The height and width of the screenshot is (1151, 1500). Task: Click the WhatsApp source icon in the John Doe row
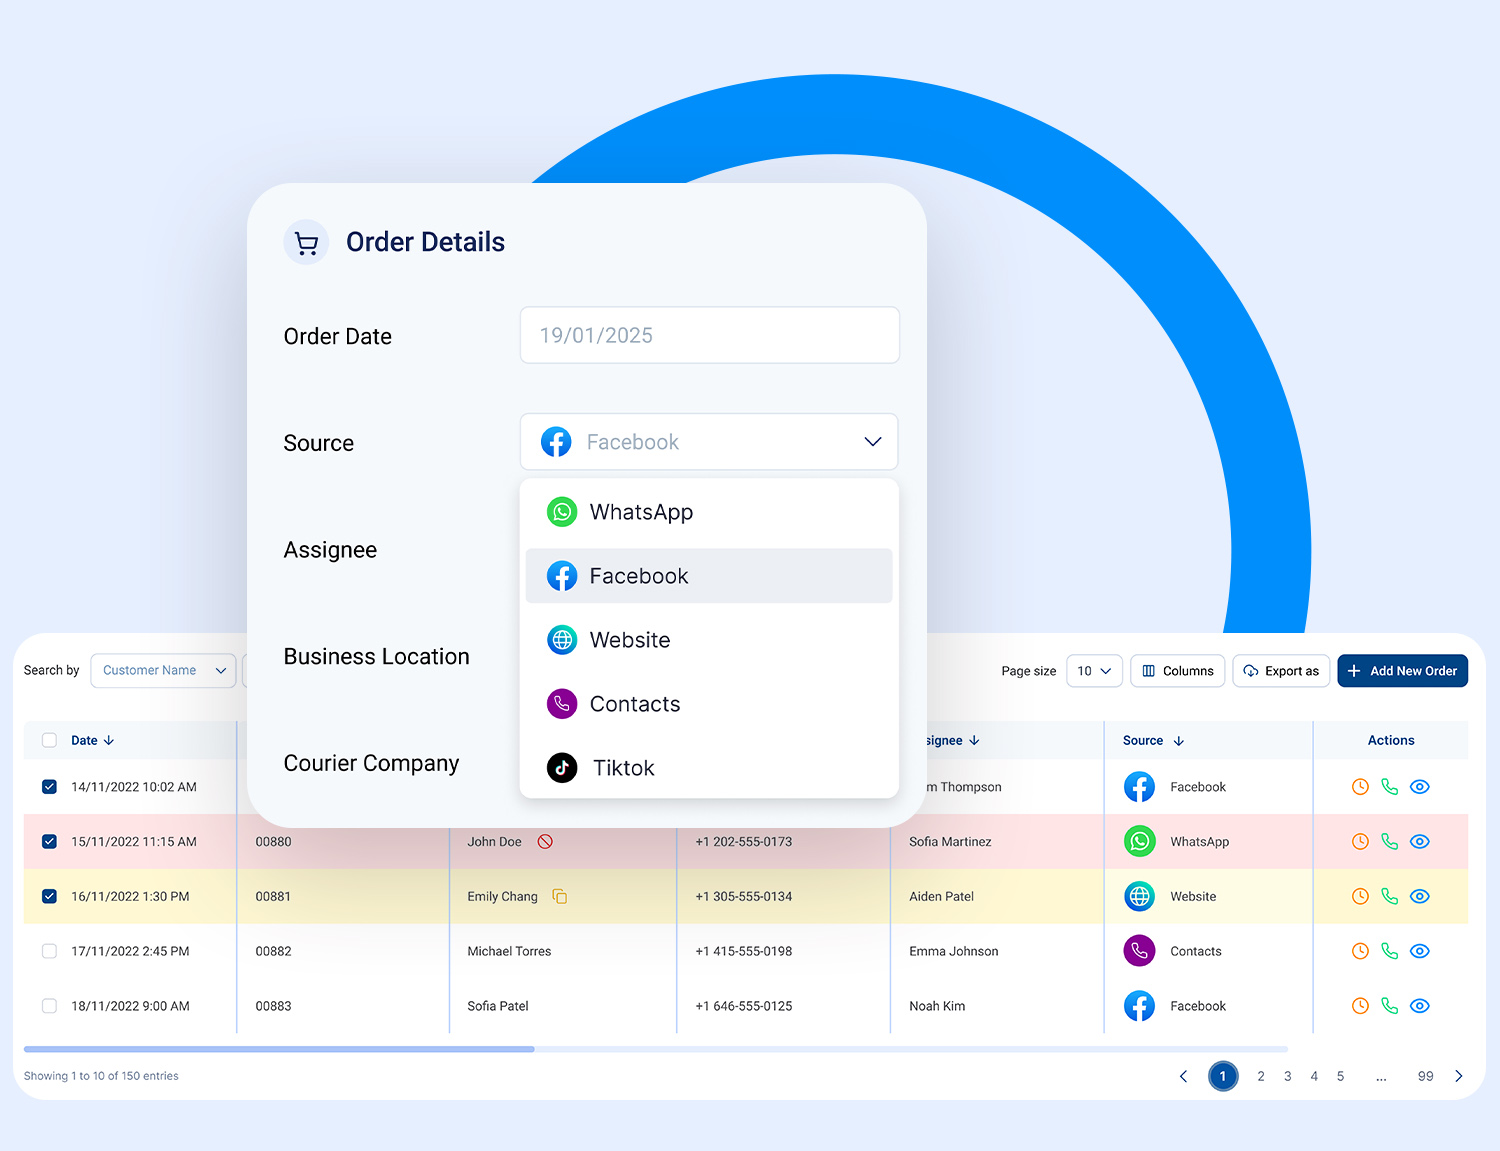tap(1139, 842)
